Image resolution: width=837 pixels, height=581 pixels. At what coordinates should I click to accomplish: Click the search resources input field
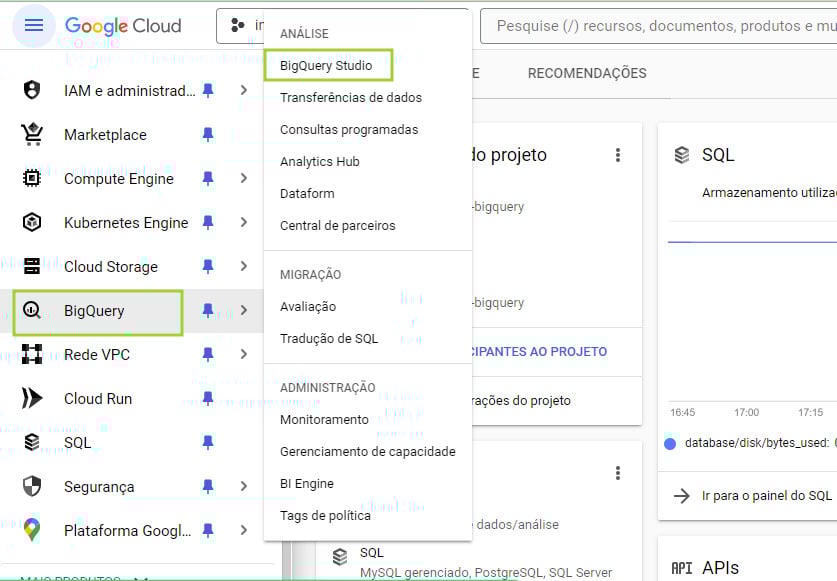[x=659, y=26]
